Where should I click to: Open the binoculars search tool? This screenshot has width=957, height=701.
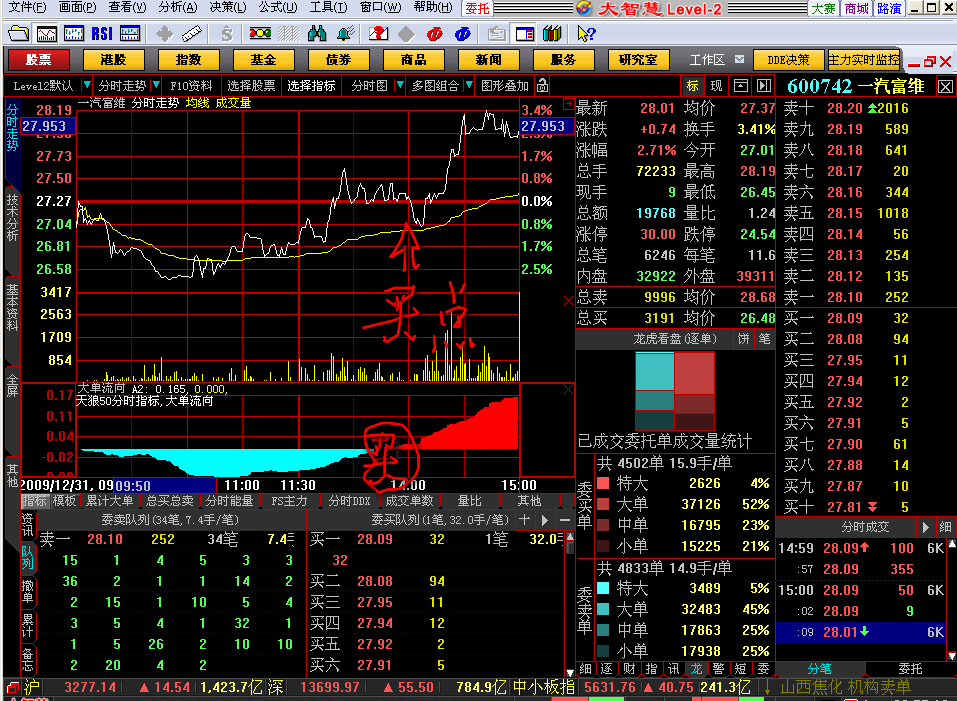(x=317, y=34)
